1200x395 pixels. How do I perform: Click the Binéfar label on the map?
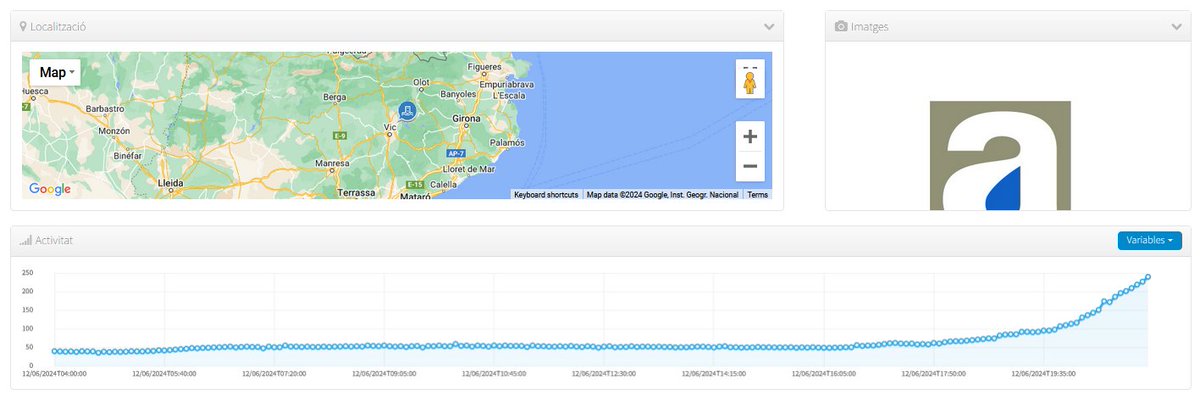click(127, 156)
